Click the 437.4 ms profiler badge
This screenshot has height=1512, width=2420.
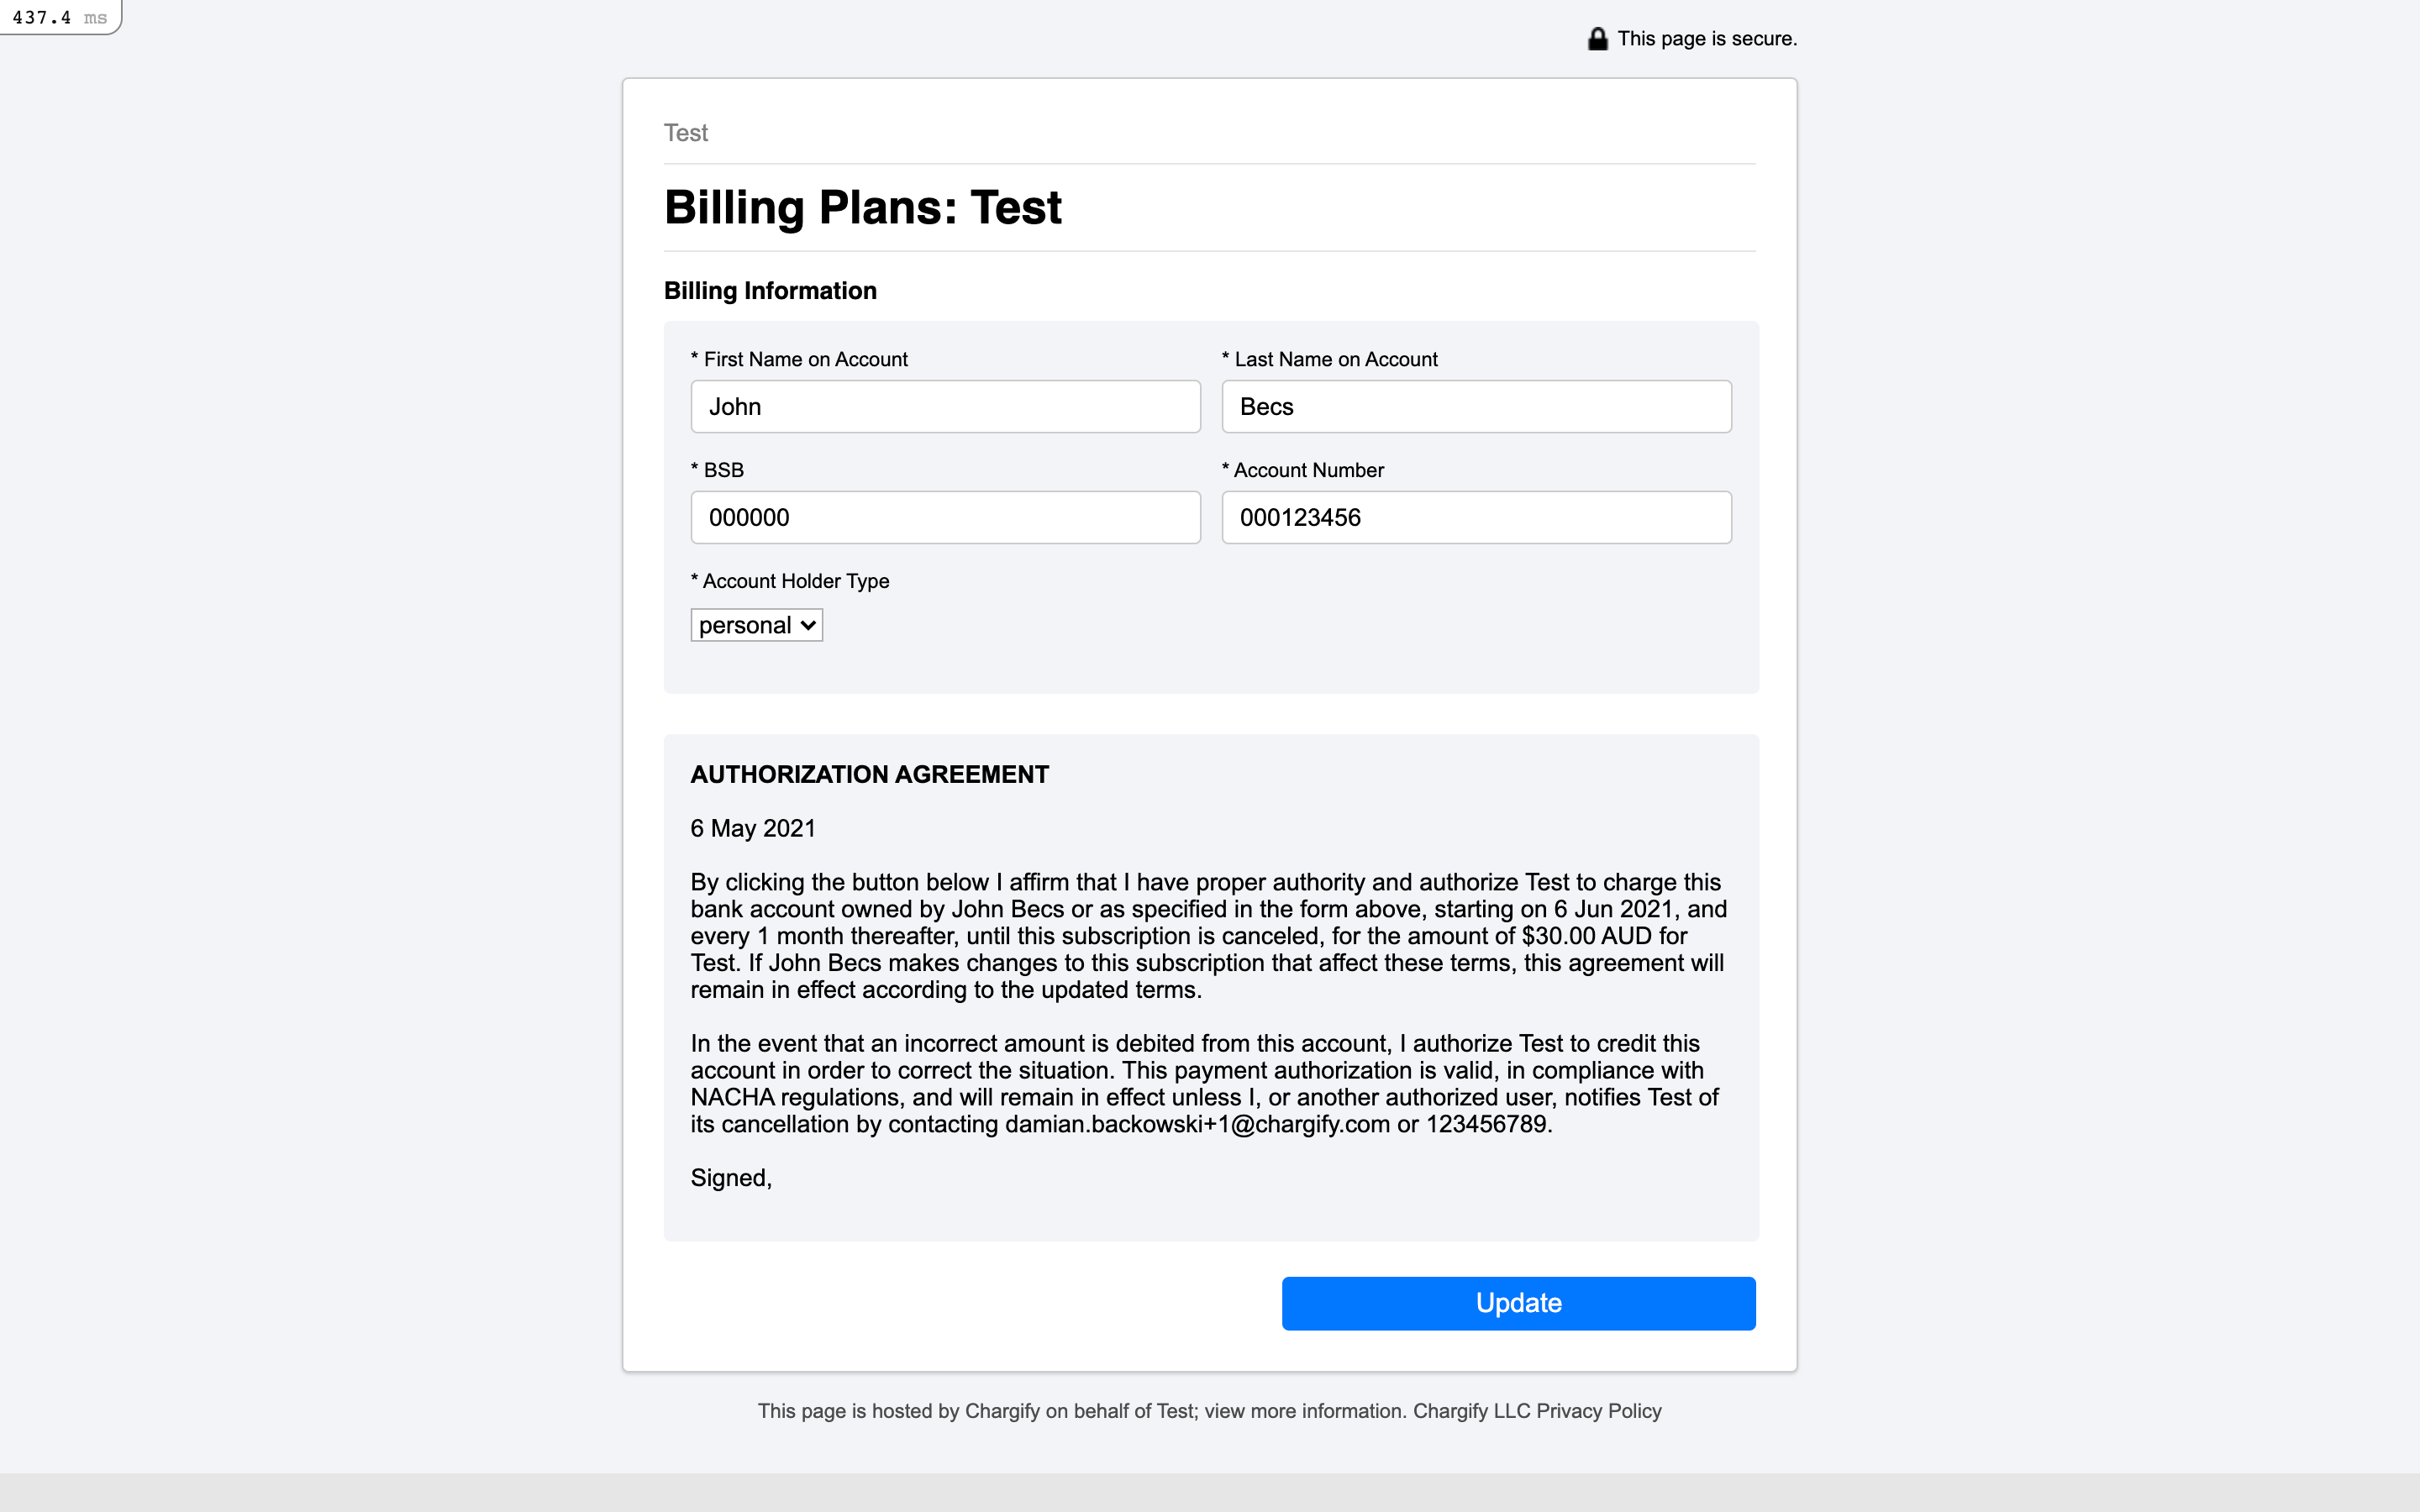[59, 17]
